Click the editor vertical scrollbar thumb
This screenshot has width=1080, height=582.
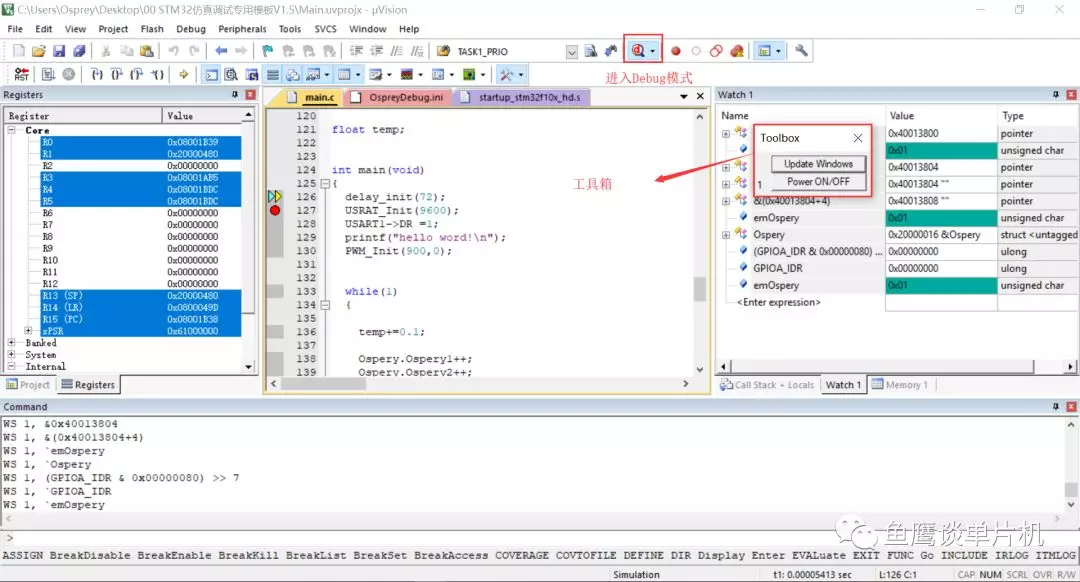[x=699, y=289]
